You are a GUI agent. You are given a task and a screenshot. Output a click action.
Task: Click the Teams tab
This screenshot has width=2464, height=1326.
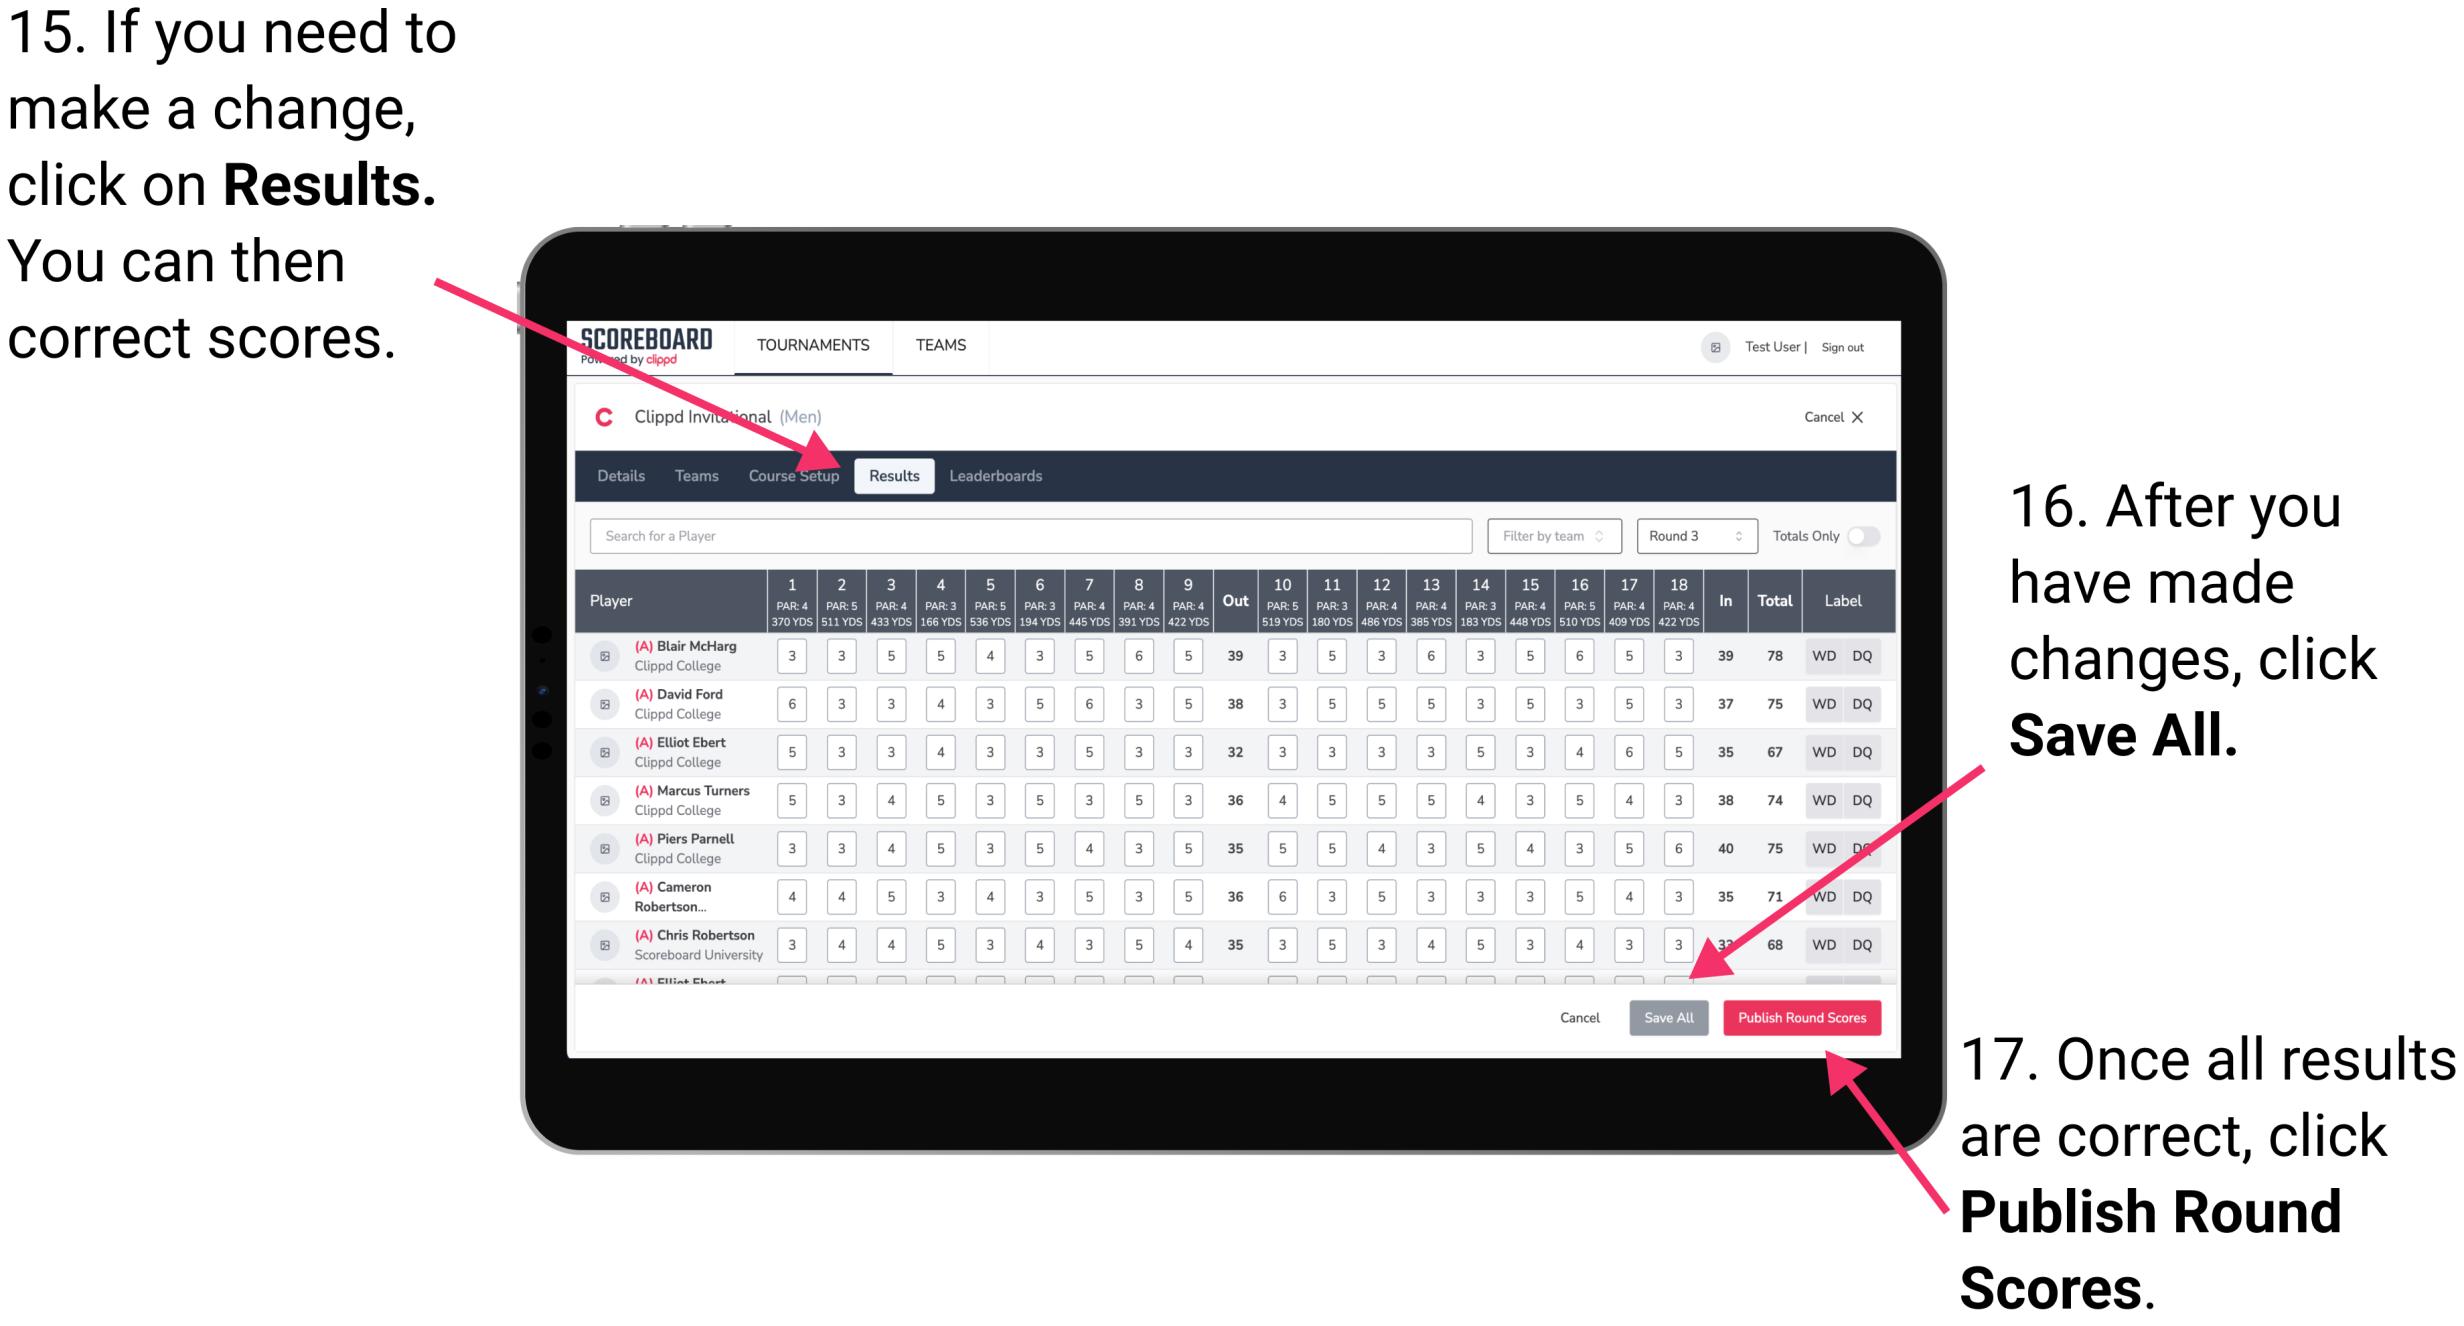(691, 475)
